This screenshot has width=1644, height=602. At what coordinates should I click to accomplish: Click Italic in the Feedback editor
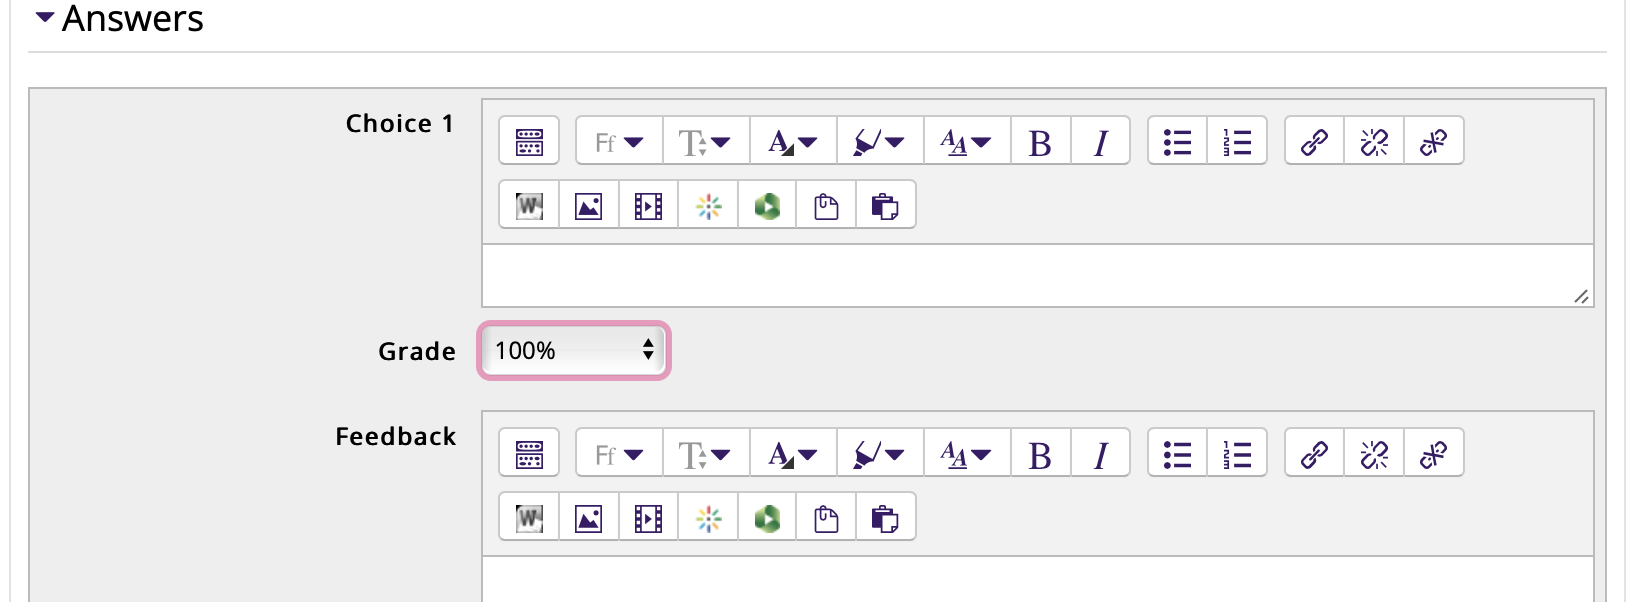[1100, 453]
